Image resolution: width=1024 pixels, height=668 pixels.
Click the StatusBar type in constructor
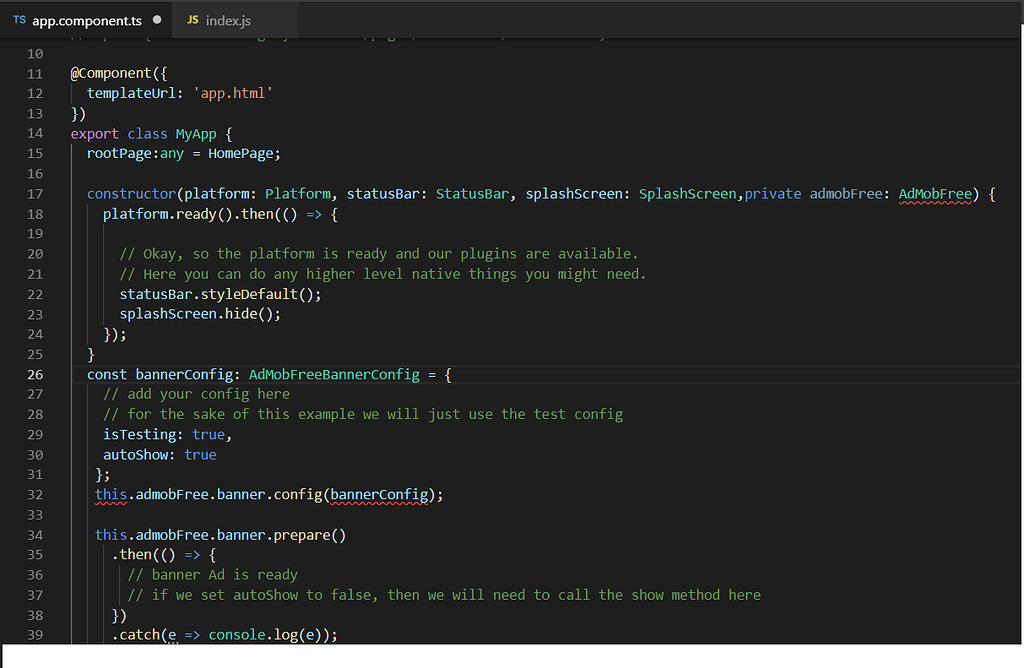[472, 194]
